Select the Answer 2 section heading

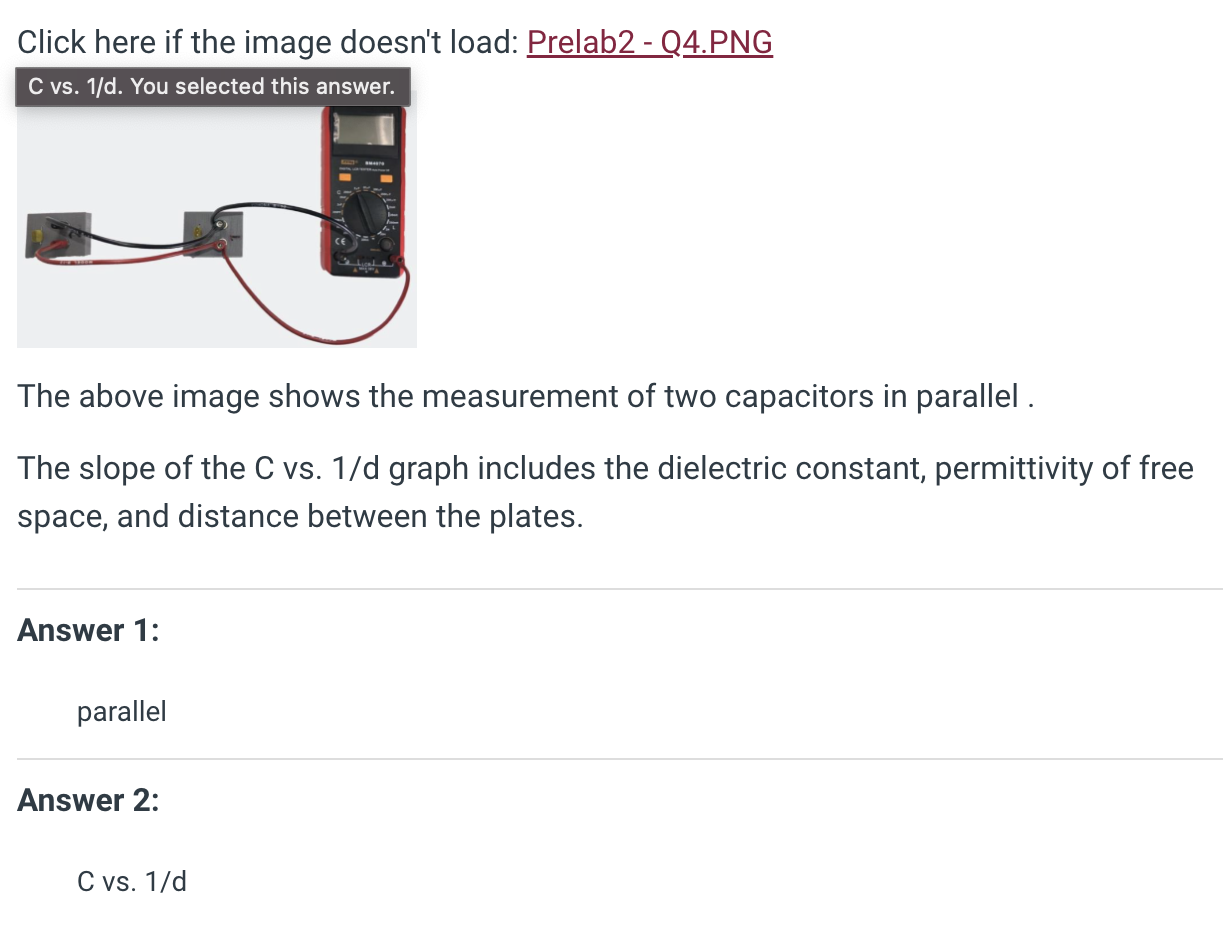click(x=88, y=800)
